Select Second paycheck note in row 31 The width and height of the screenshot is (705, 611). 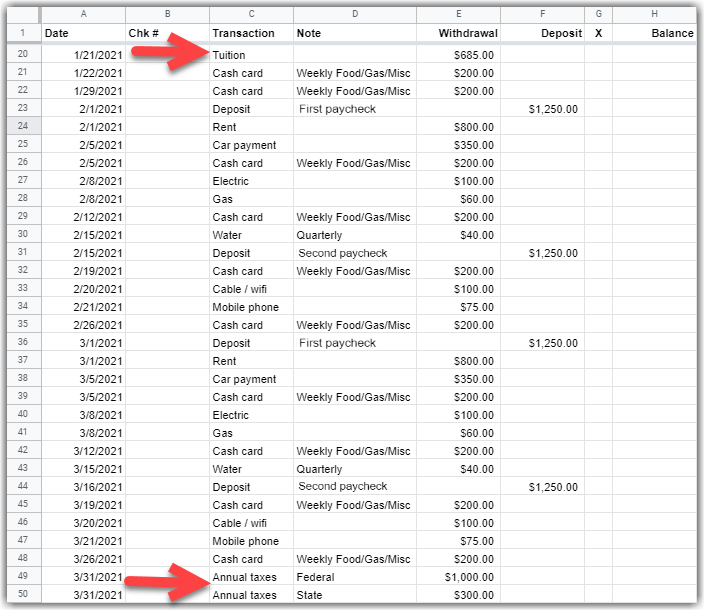pos(355,253)
